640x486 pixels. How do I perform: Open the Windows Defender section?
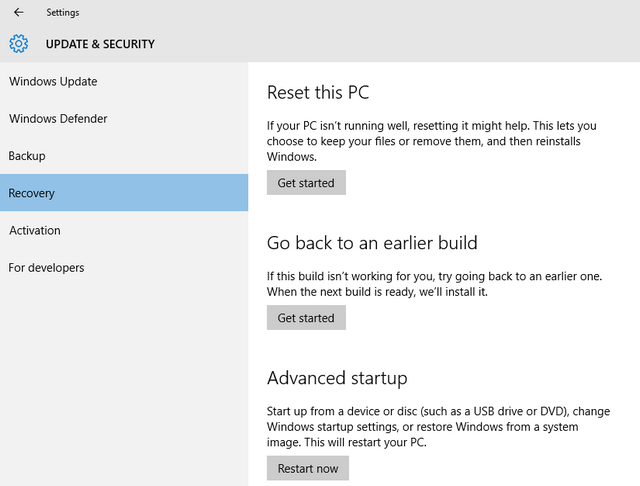tap(124, 118)
